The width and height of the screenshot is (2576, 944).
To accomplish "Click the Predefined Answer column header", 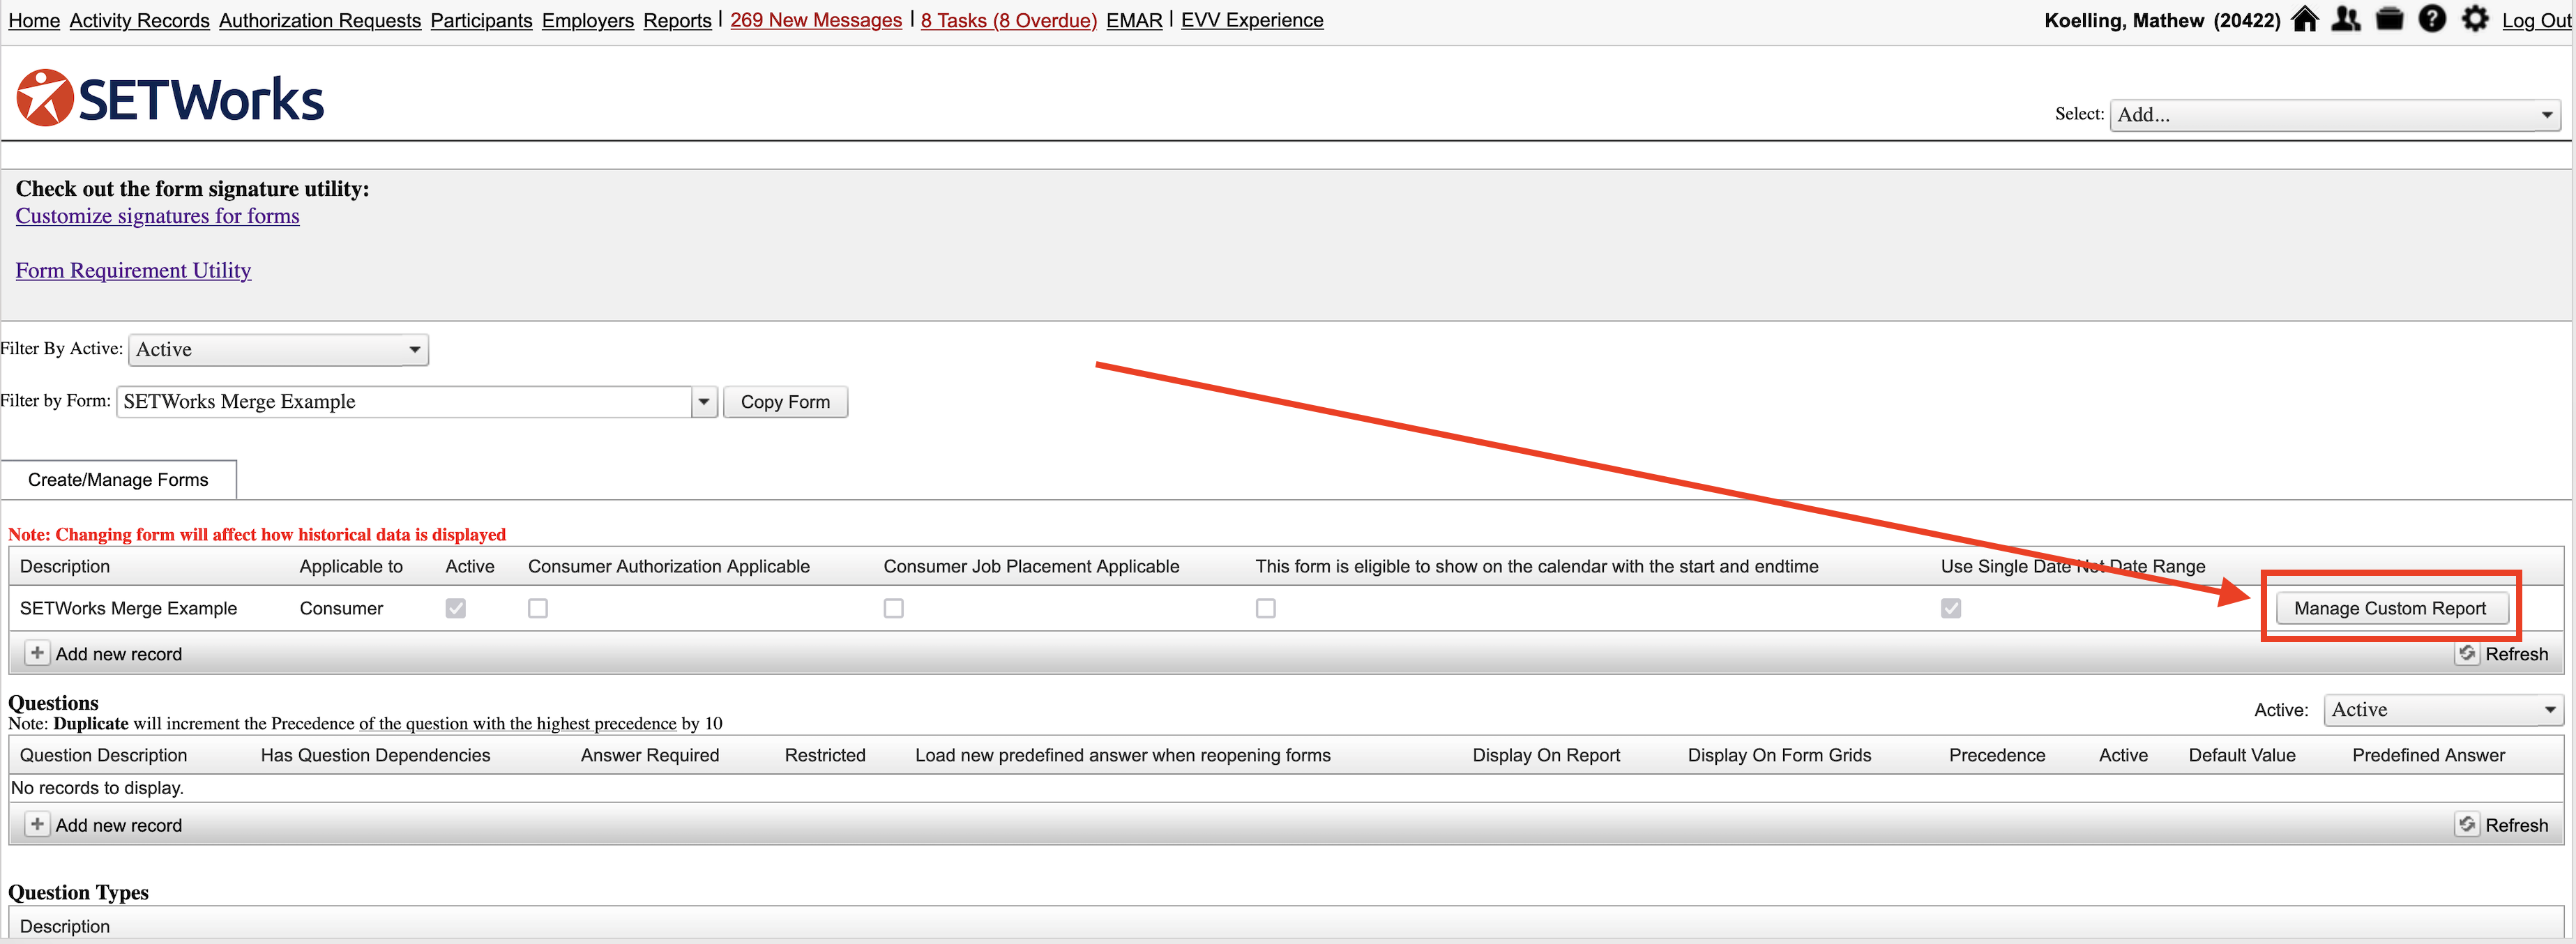I will tap(2428, 755).
